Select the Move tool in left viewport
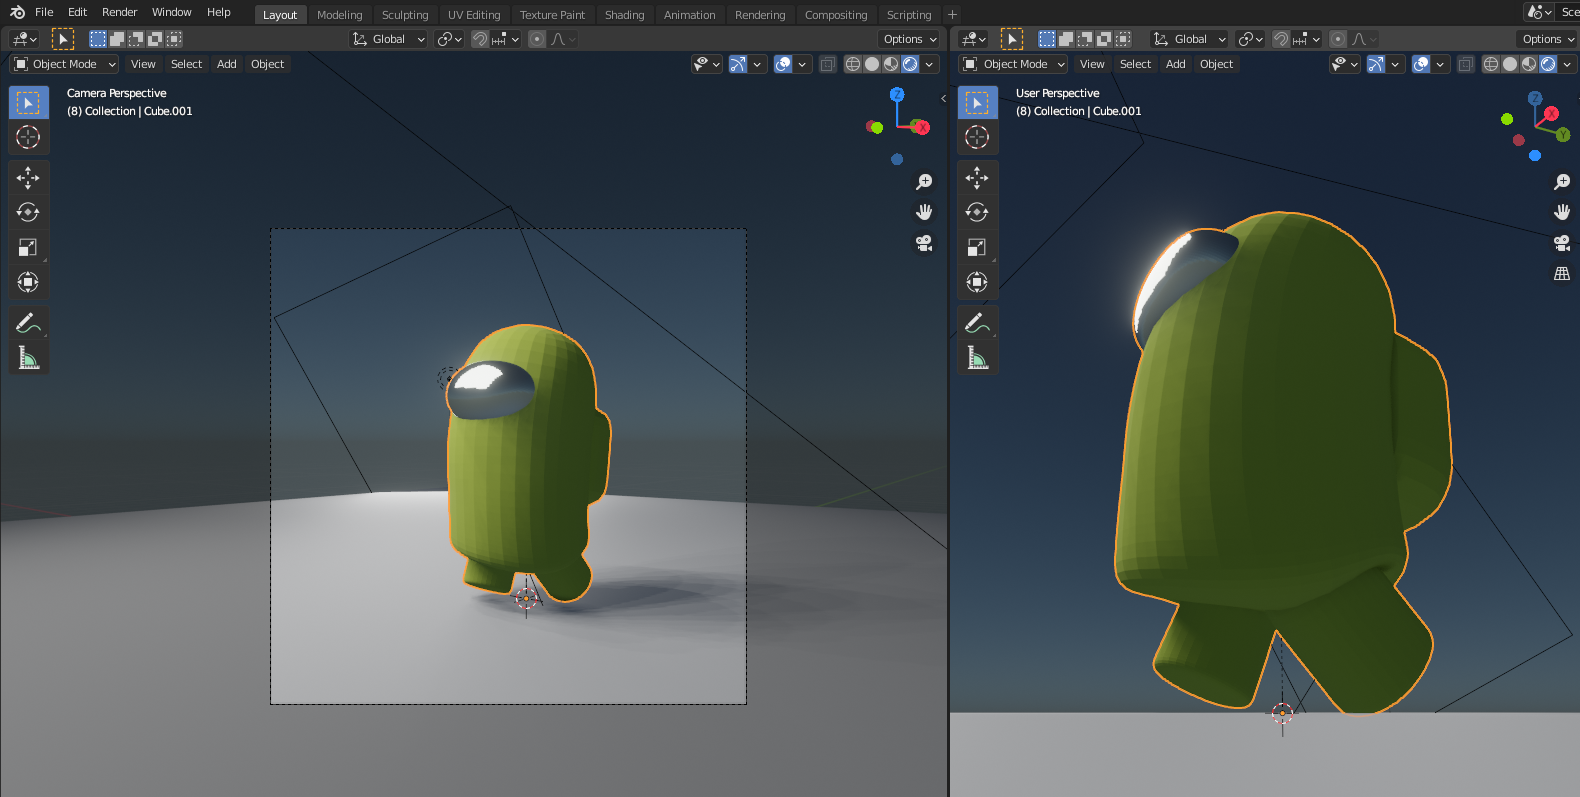1580x797 pixels. pos(28,178)
